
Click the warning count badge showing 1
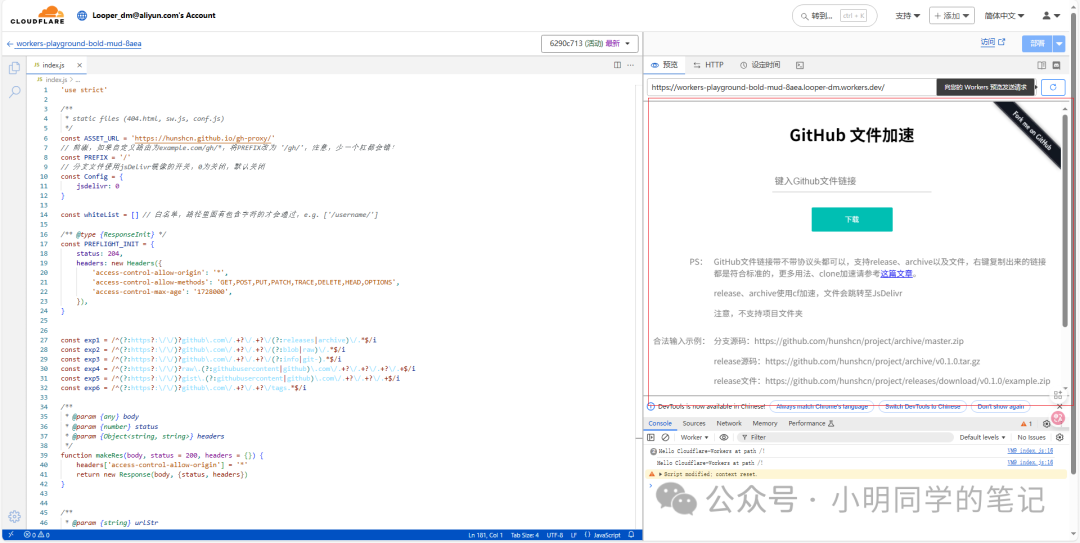[1026, 423]
